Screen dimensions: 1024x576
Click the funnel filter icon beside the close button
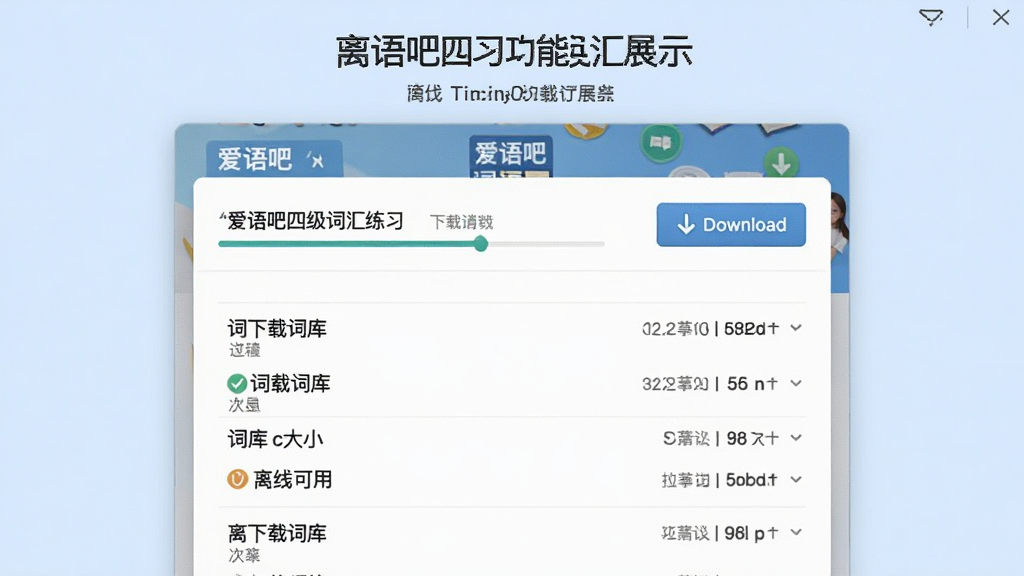click(931, 18)
